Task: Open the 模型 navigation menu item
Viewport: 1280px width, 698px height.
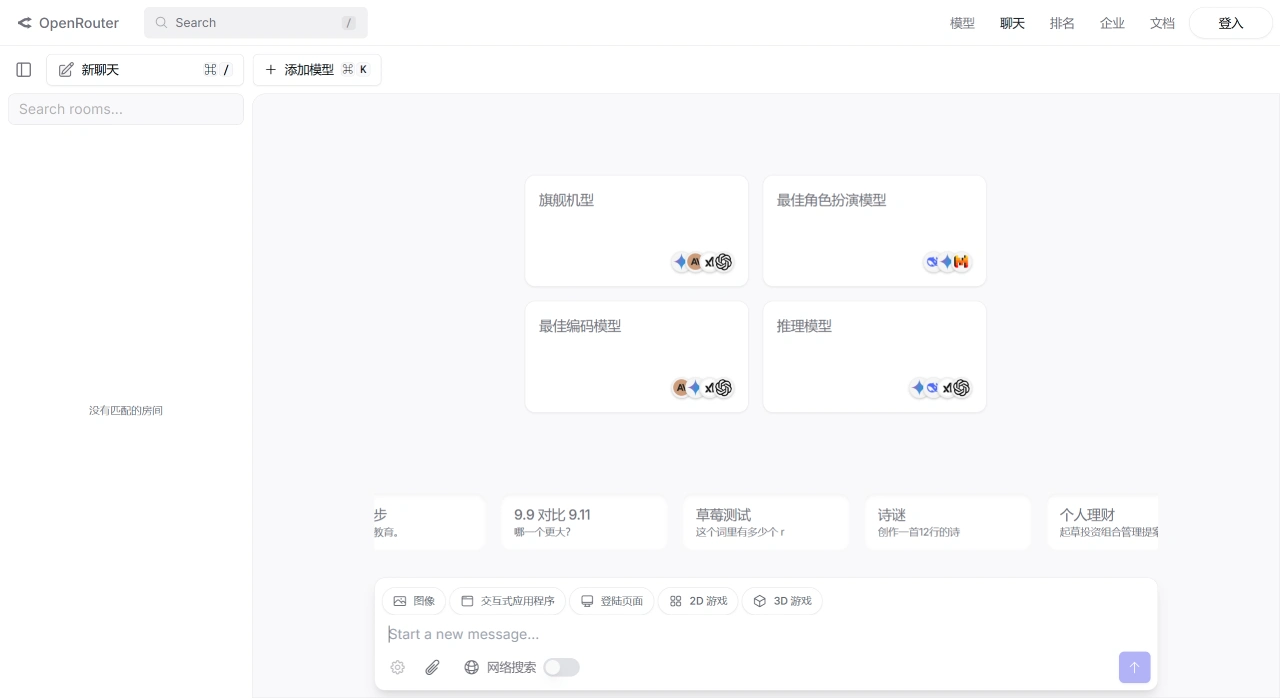Action: coord(962,23)
